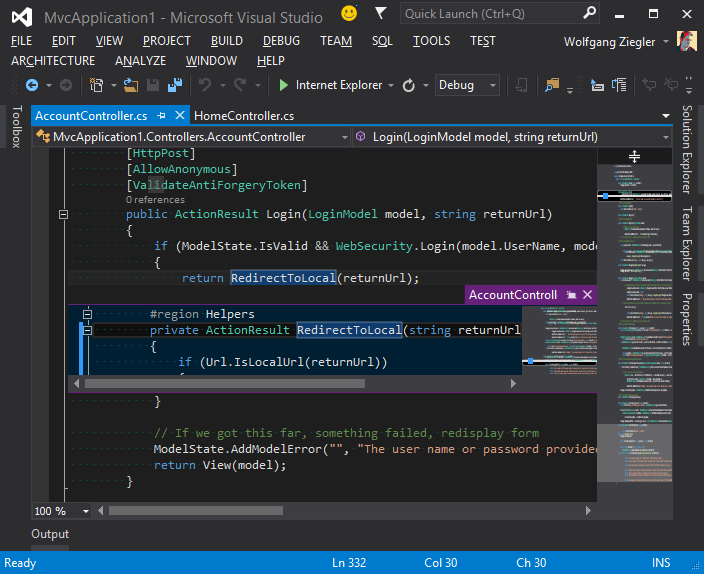Click the Open File folder icon
704x574 pixels.
click(131, 85)
